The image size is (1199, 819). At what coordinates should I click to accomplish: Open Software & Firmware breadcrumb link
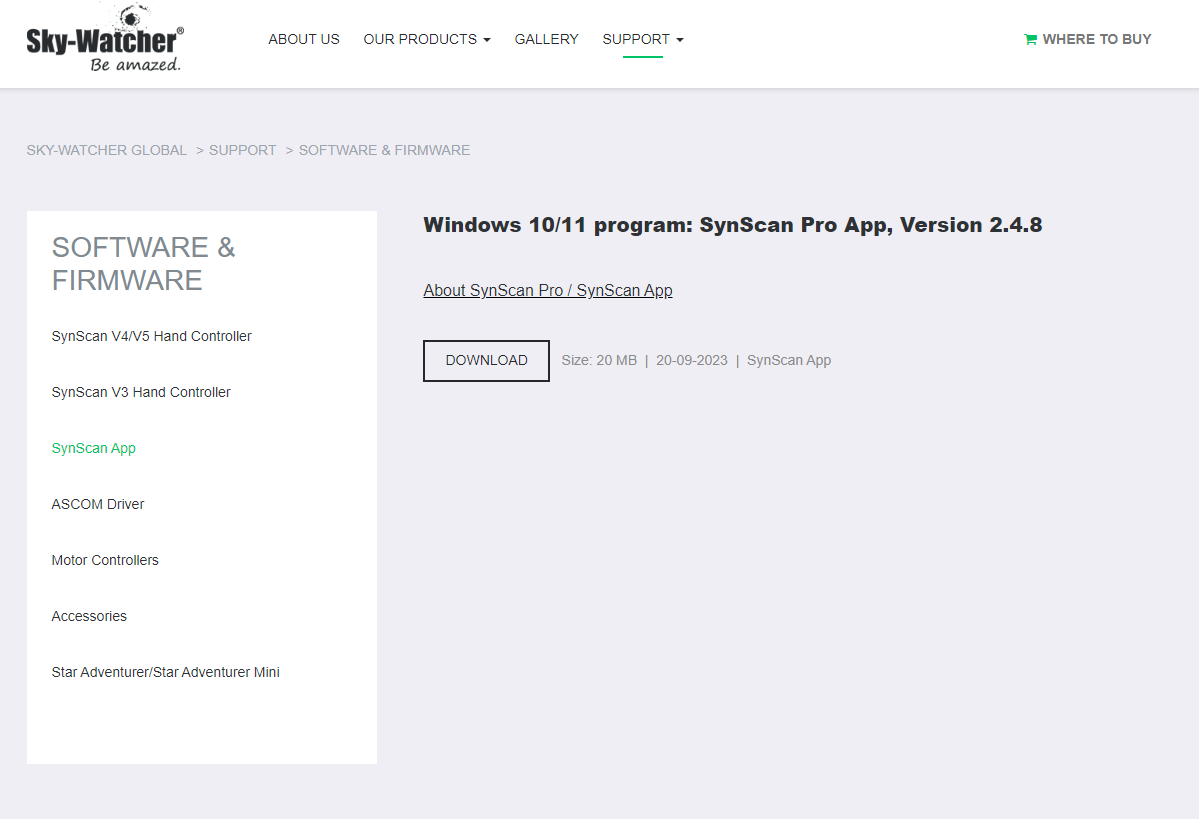coord(384,150)
